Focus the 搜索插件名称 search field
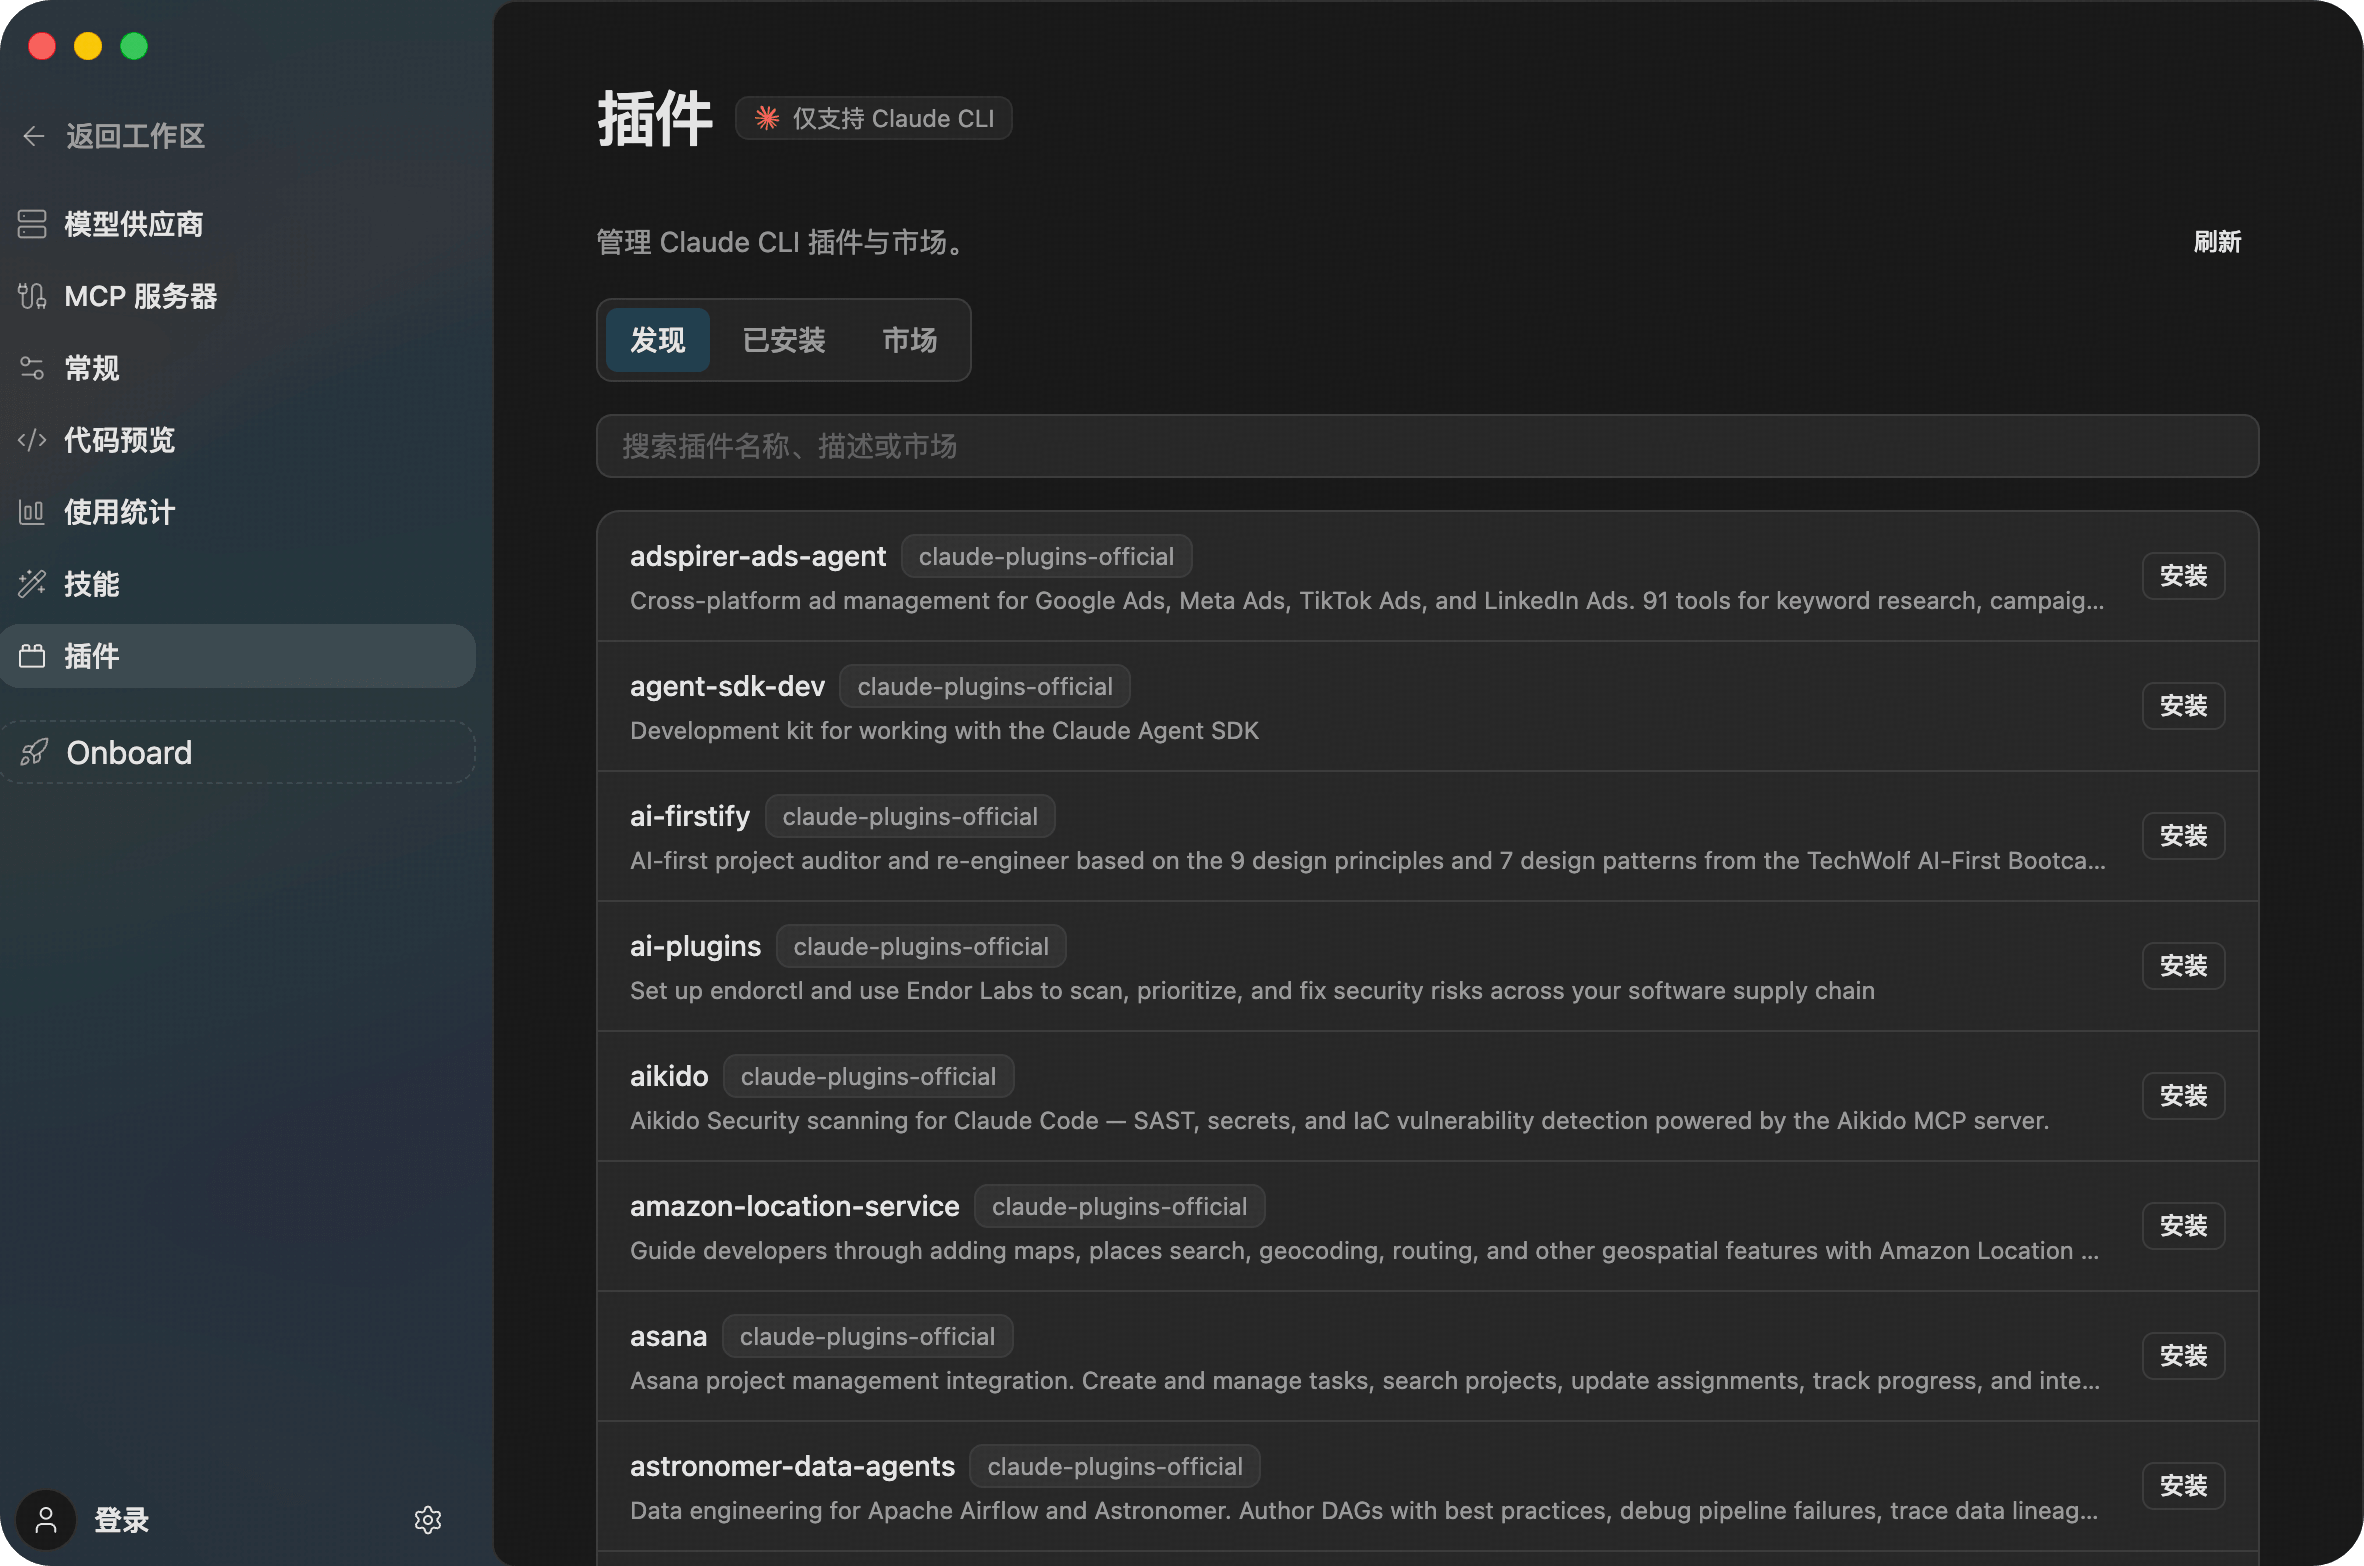 (x=1426, y=446)
